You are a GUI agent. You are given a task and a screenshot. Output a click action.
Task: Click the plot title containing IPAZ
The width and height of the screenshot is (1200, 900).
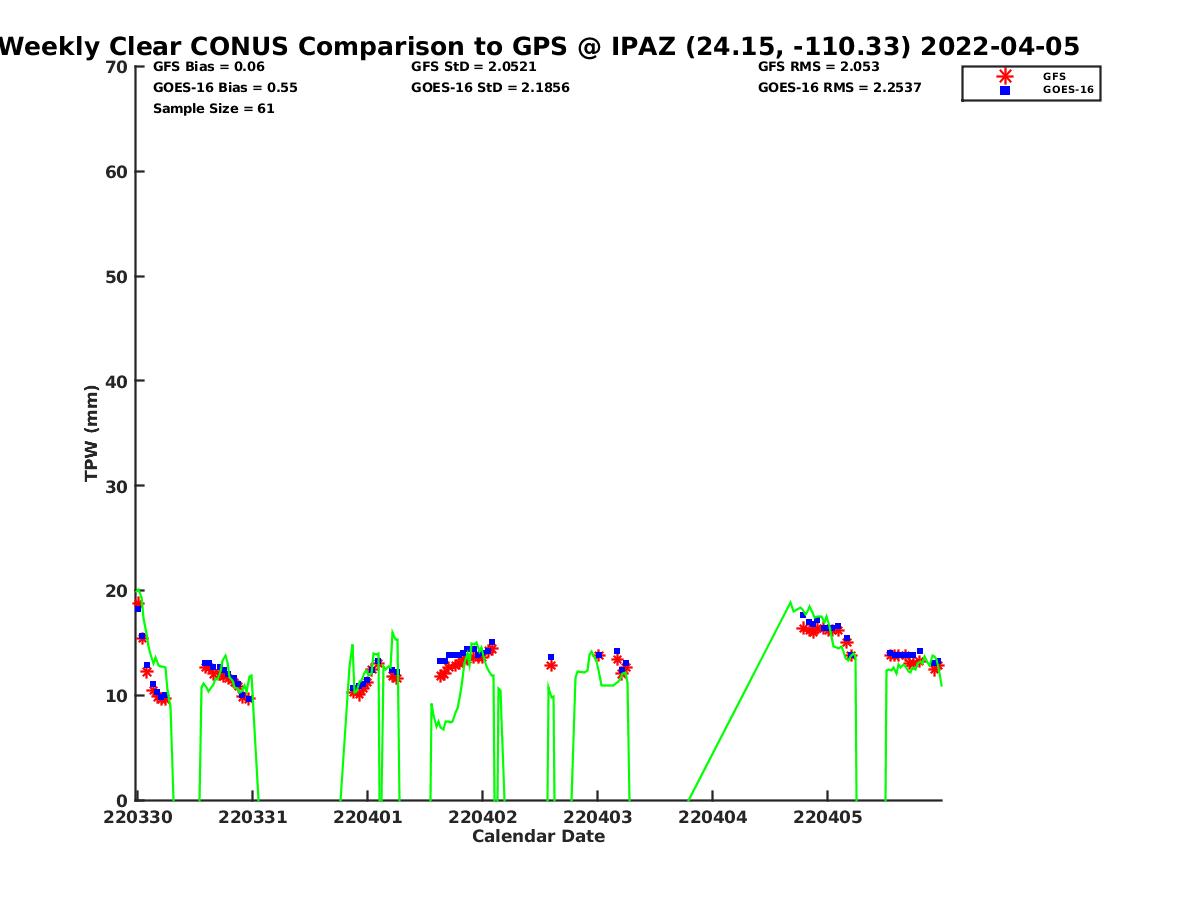[539, 46]
